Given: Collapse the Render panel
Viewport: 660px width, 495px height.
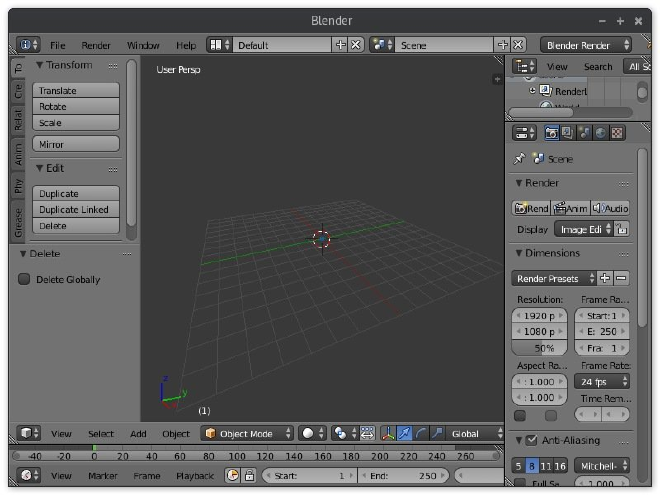Looking at the screenshot, I should 519,183.
